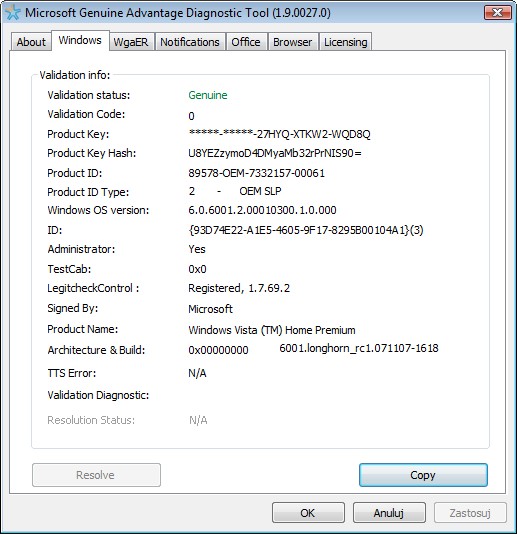Click the greyed Resolution Status label
Image resolution: width=517 pixels, height=534 pixels.
click(91, 420)
